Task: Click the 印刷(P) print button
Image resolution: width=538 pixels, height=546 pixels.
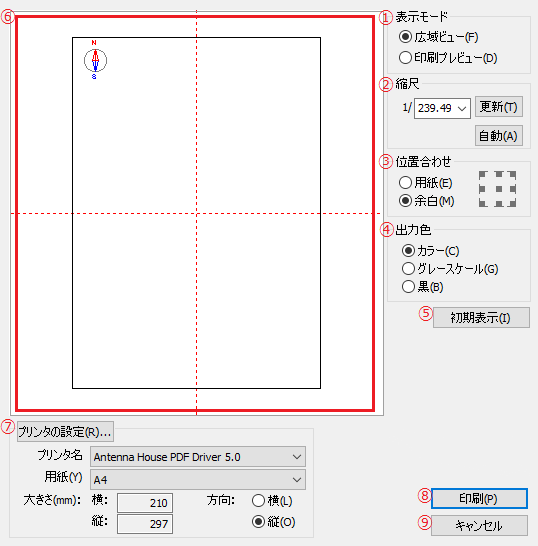Action: pos(479,499)
